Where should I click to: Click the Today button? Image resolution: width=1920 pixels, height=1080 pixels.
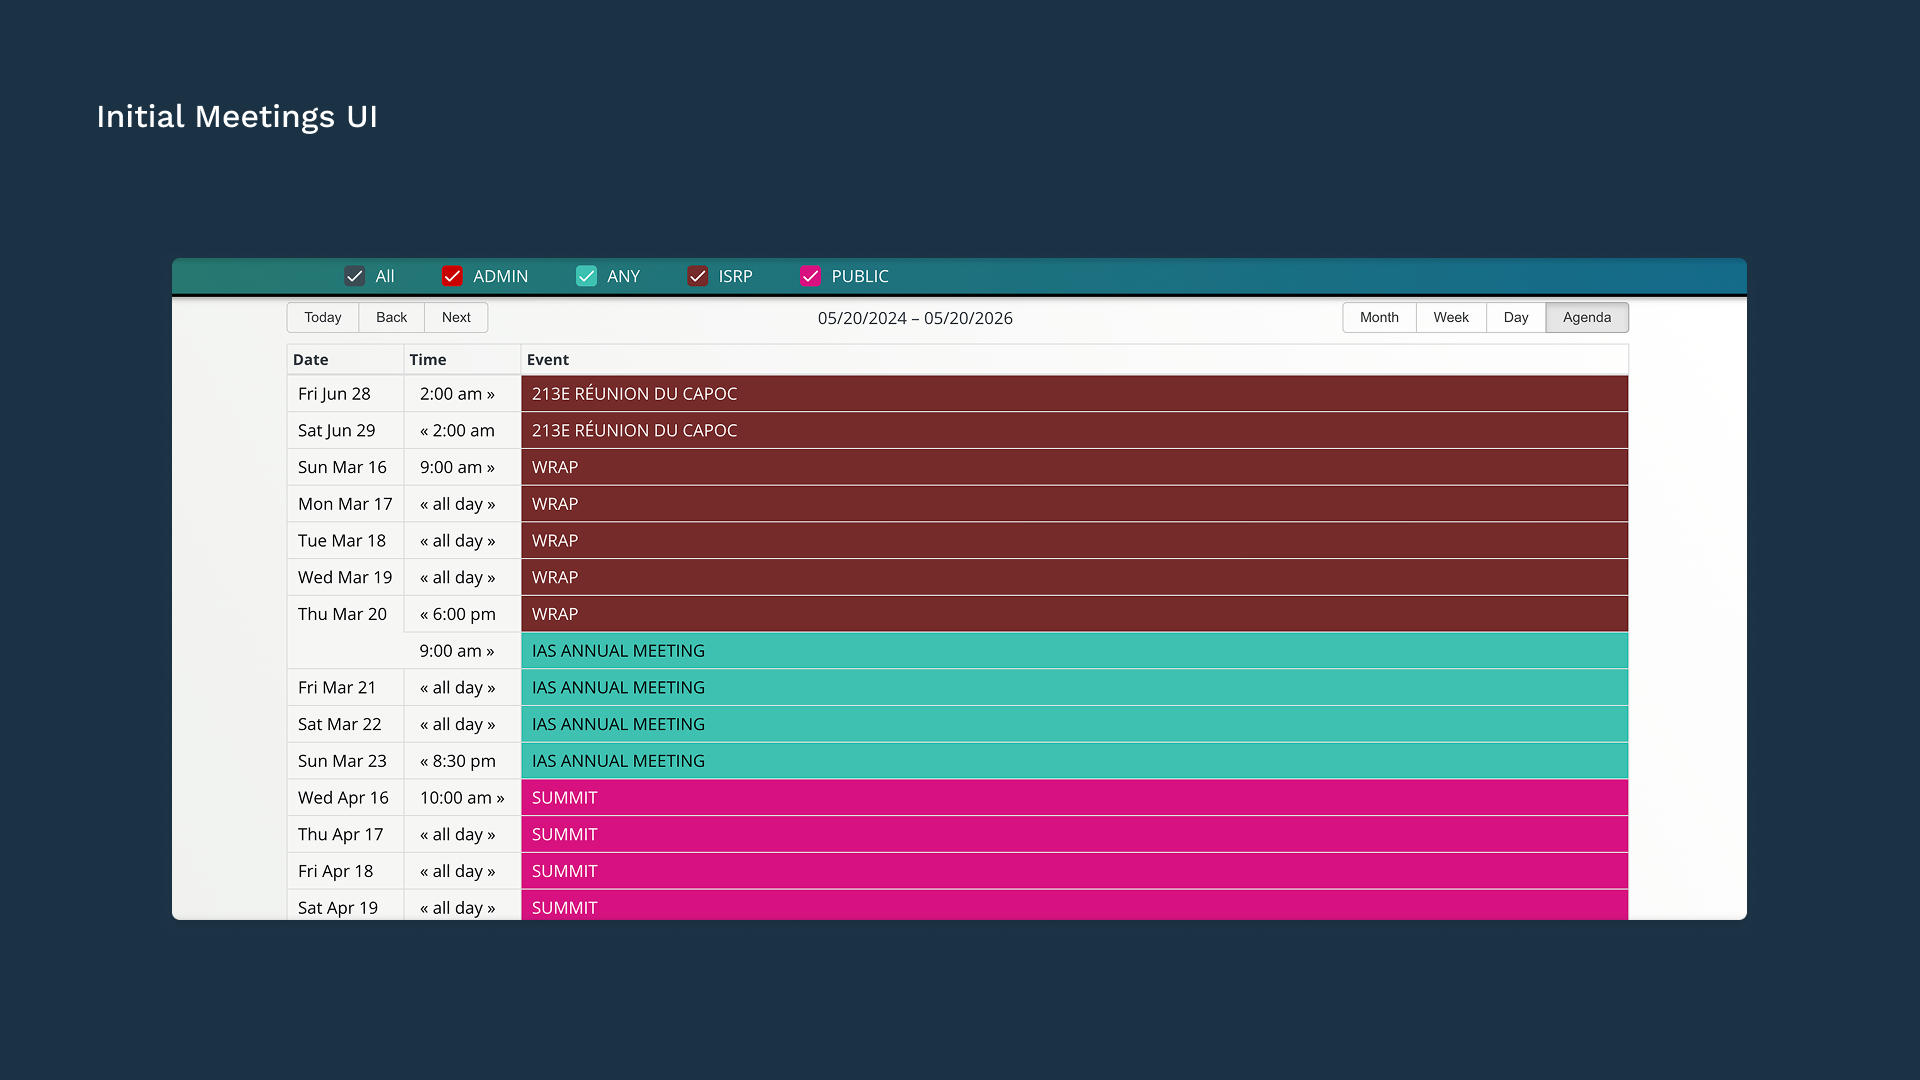click(x=323, y=317)
